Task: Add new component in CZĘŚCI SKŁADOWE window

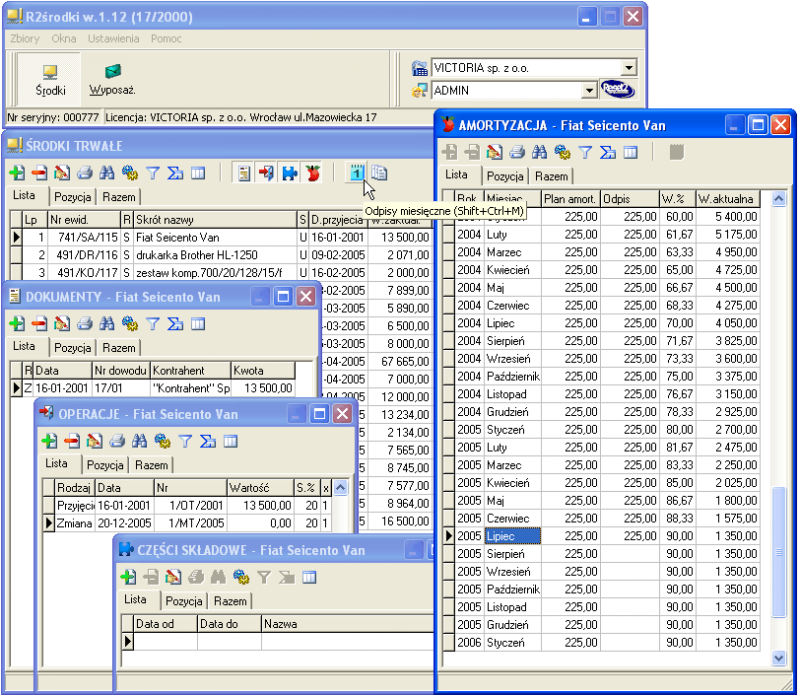Action: (128, 577)
